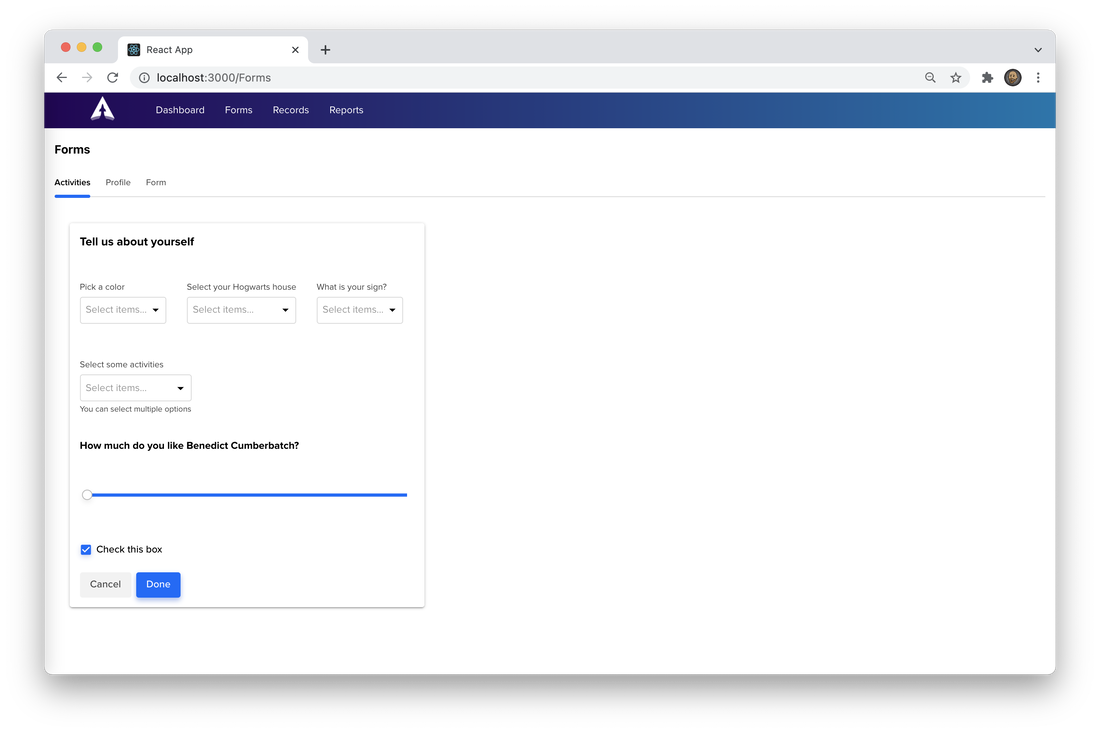Open the 'Pick a color' dropdown
This screenshot has height=733, width=1100.
coord(123,310)
